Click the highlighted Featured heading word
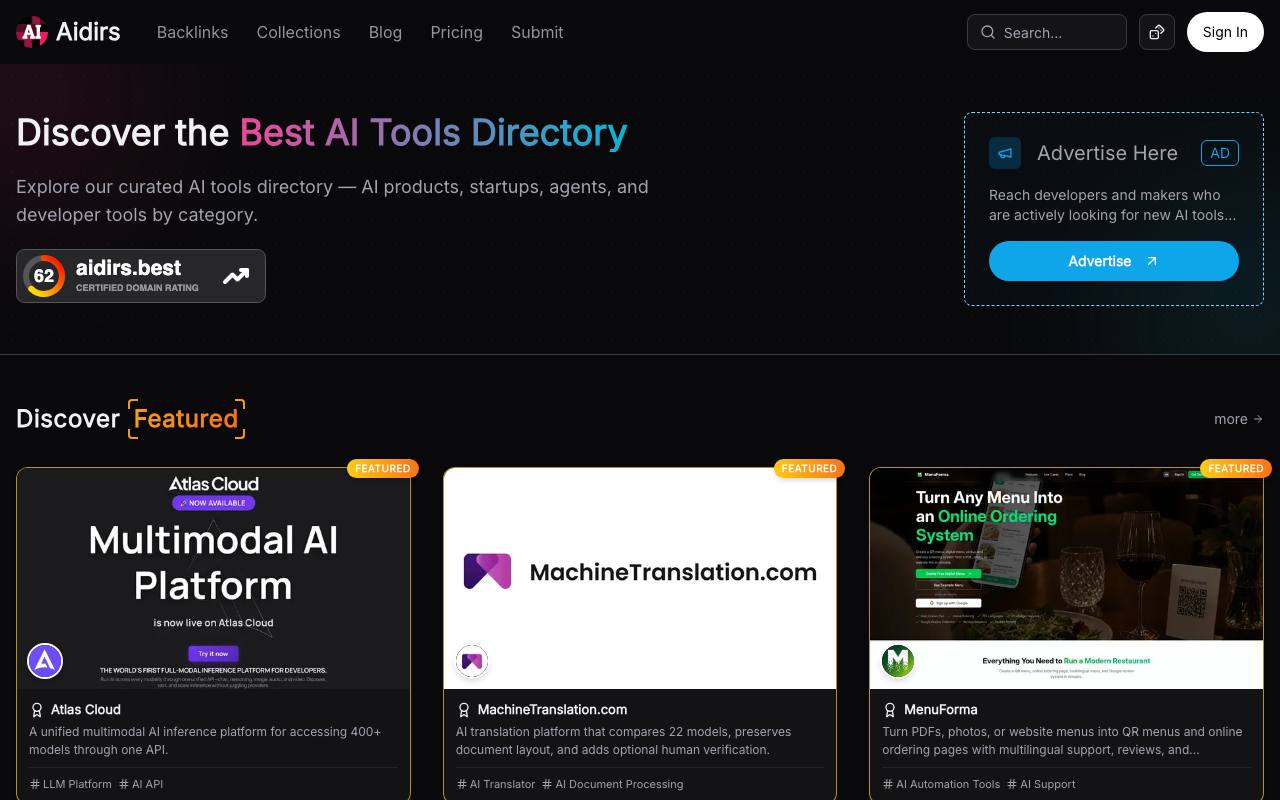 pos(186,419)
